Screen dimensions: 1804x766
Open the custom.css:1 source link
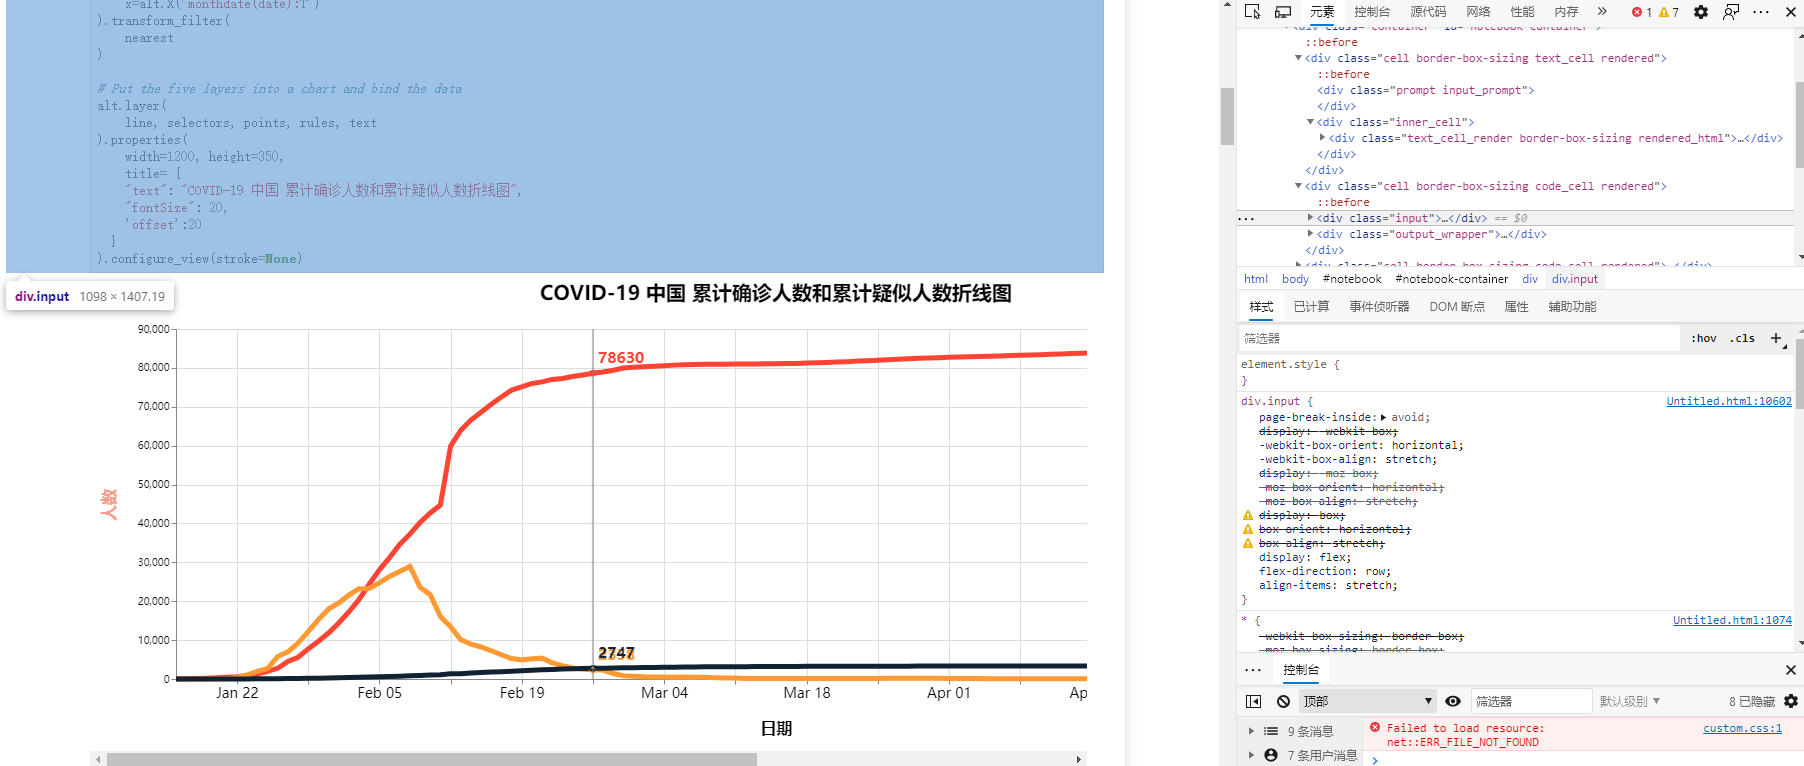point(1743,728)
